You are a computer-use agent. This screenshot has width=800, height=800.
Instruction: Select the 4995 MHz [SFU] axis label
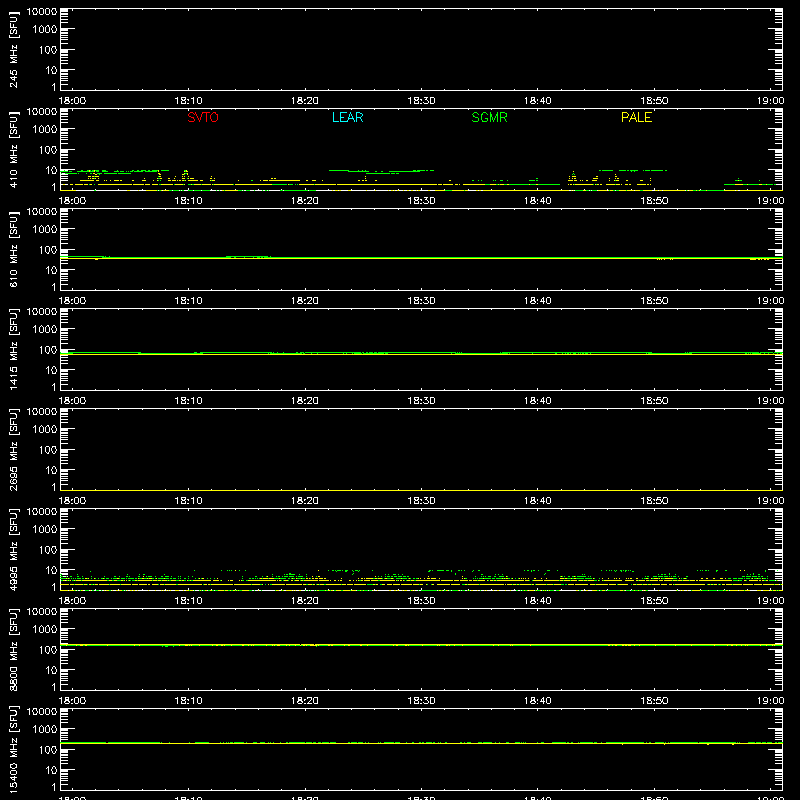13,549
